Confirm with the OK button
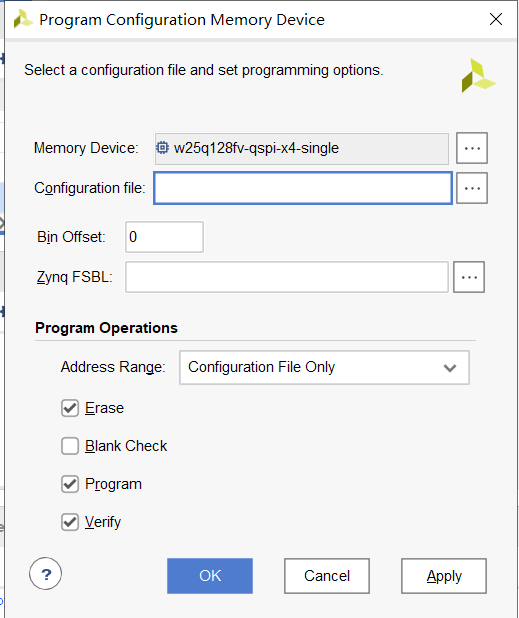Screen dimensions: 519x618 (x=210, y=576)
